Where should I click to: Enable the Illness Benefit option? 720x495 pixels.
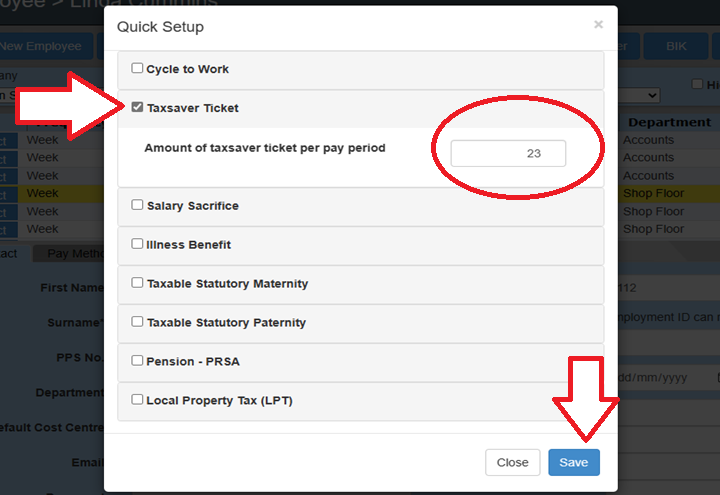(x=138, y=244)
